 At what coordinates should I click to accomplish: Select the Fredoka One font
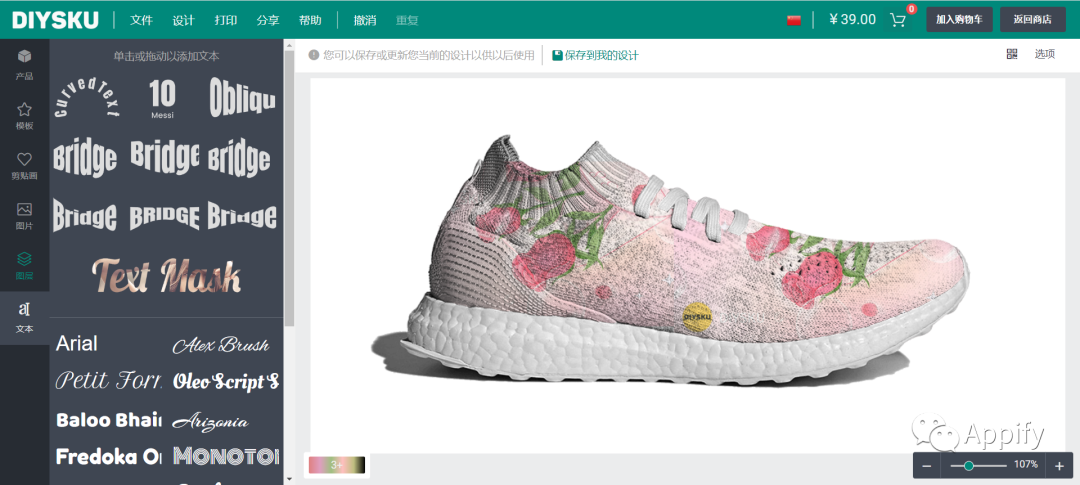click(109, 456)
